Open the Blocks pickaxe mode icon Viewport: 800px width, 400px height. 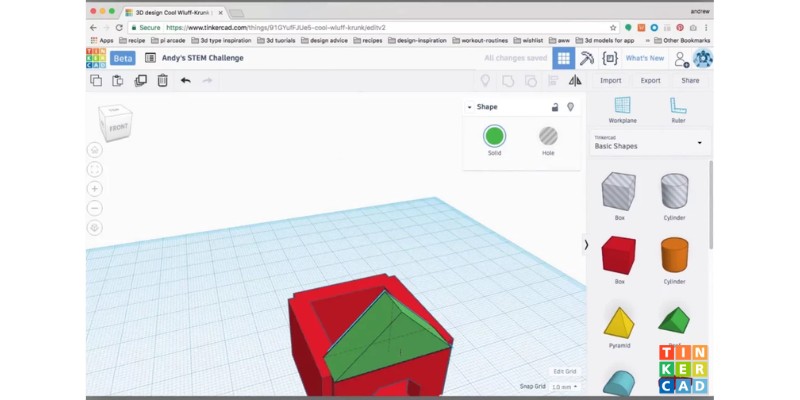[587, 58]
